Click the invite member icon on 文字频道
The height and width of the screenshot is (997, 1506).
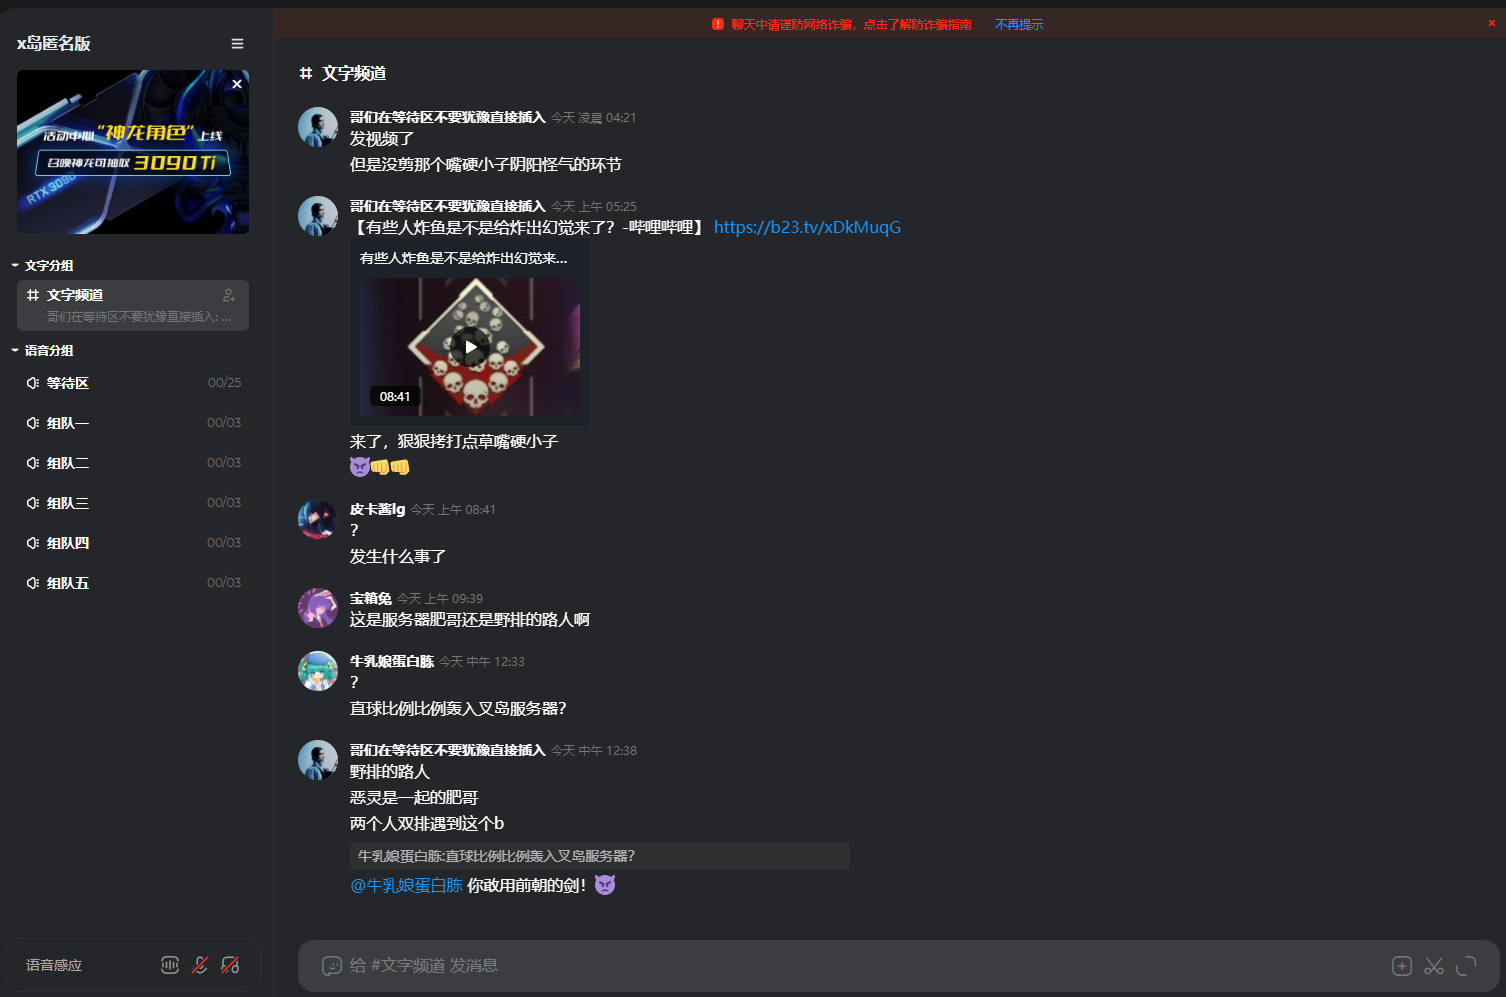point(229,295)
